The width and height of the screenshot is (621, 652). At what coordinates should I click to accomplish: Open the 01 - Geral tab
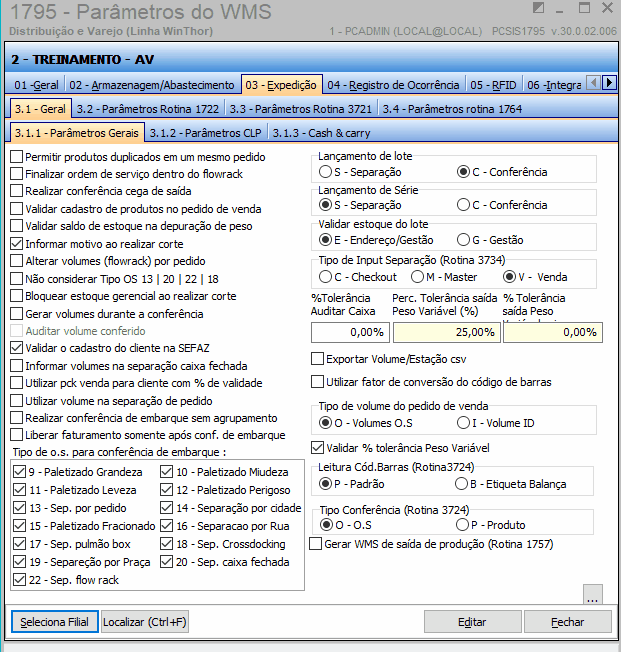click(x=36, y=85)
